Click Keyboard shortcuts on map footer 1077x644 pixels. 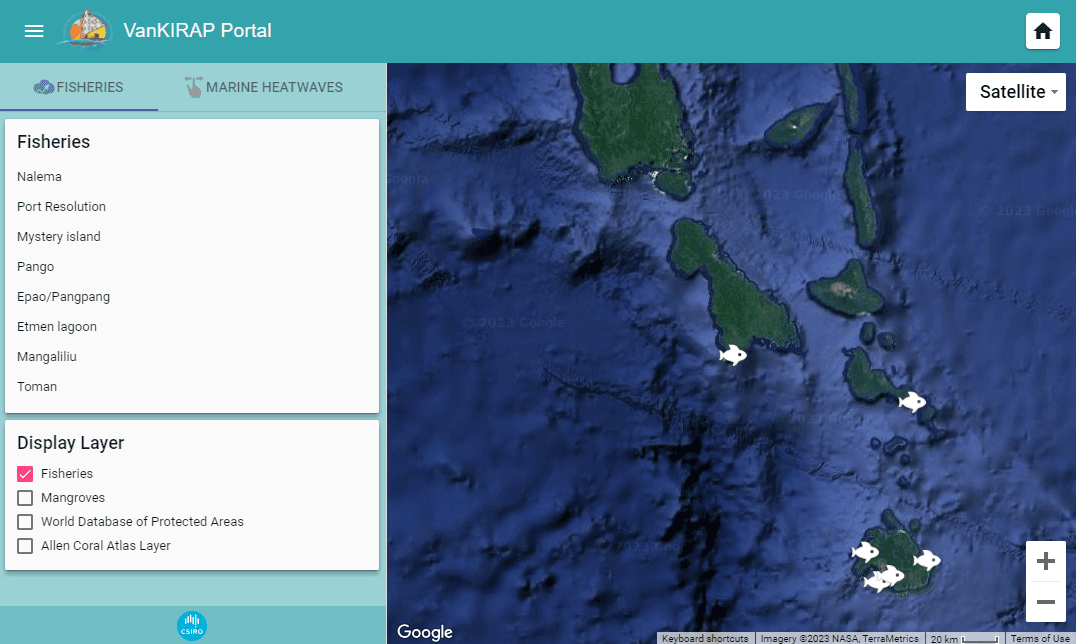[x=704, y=638]
